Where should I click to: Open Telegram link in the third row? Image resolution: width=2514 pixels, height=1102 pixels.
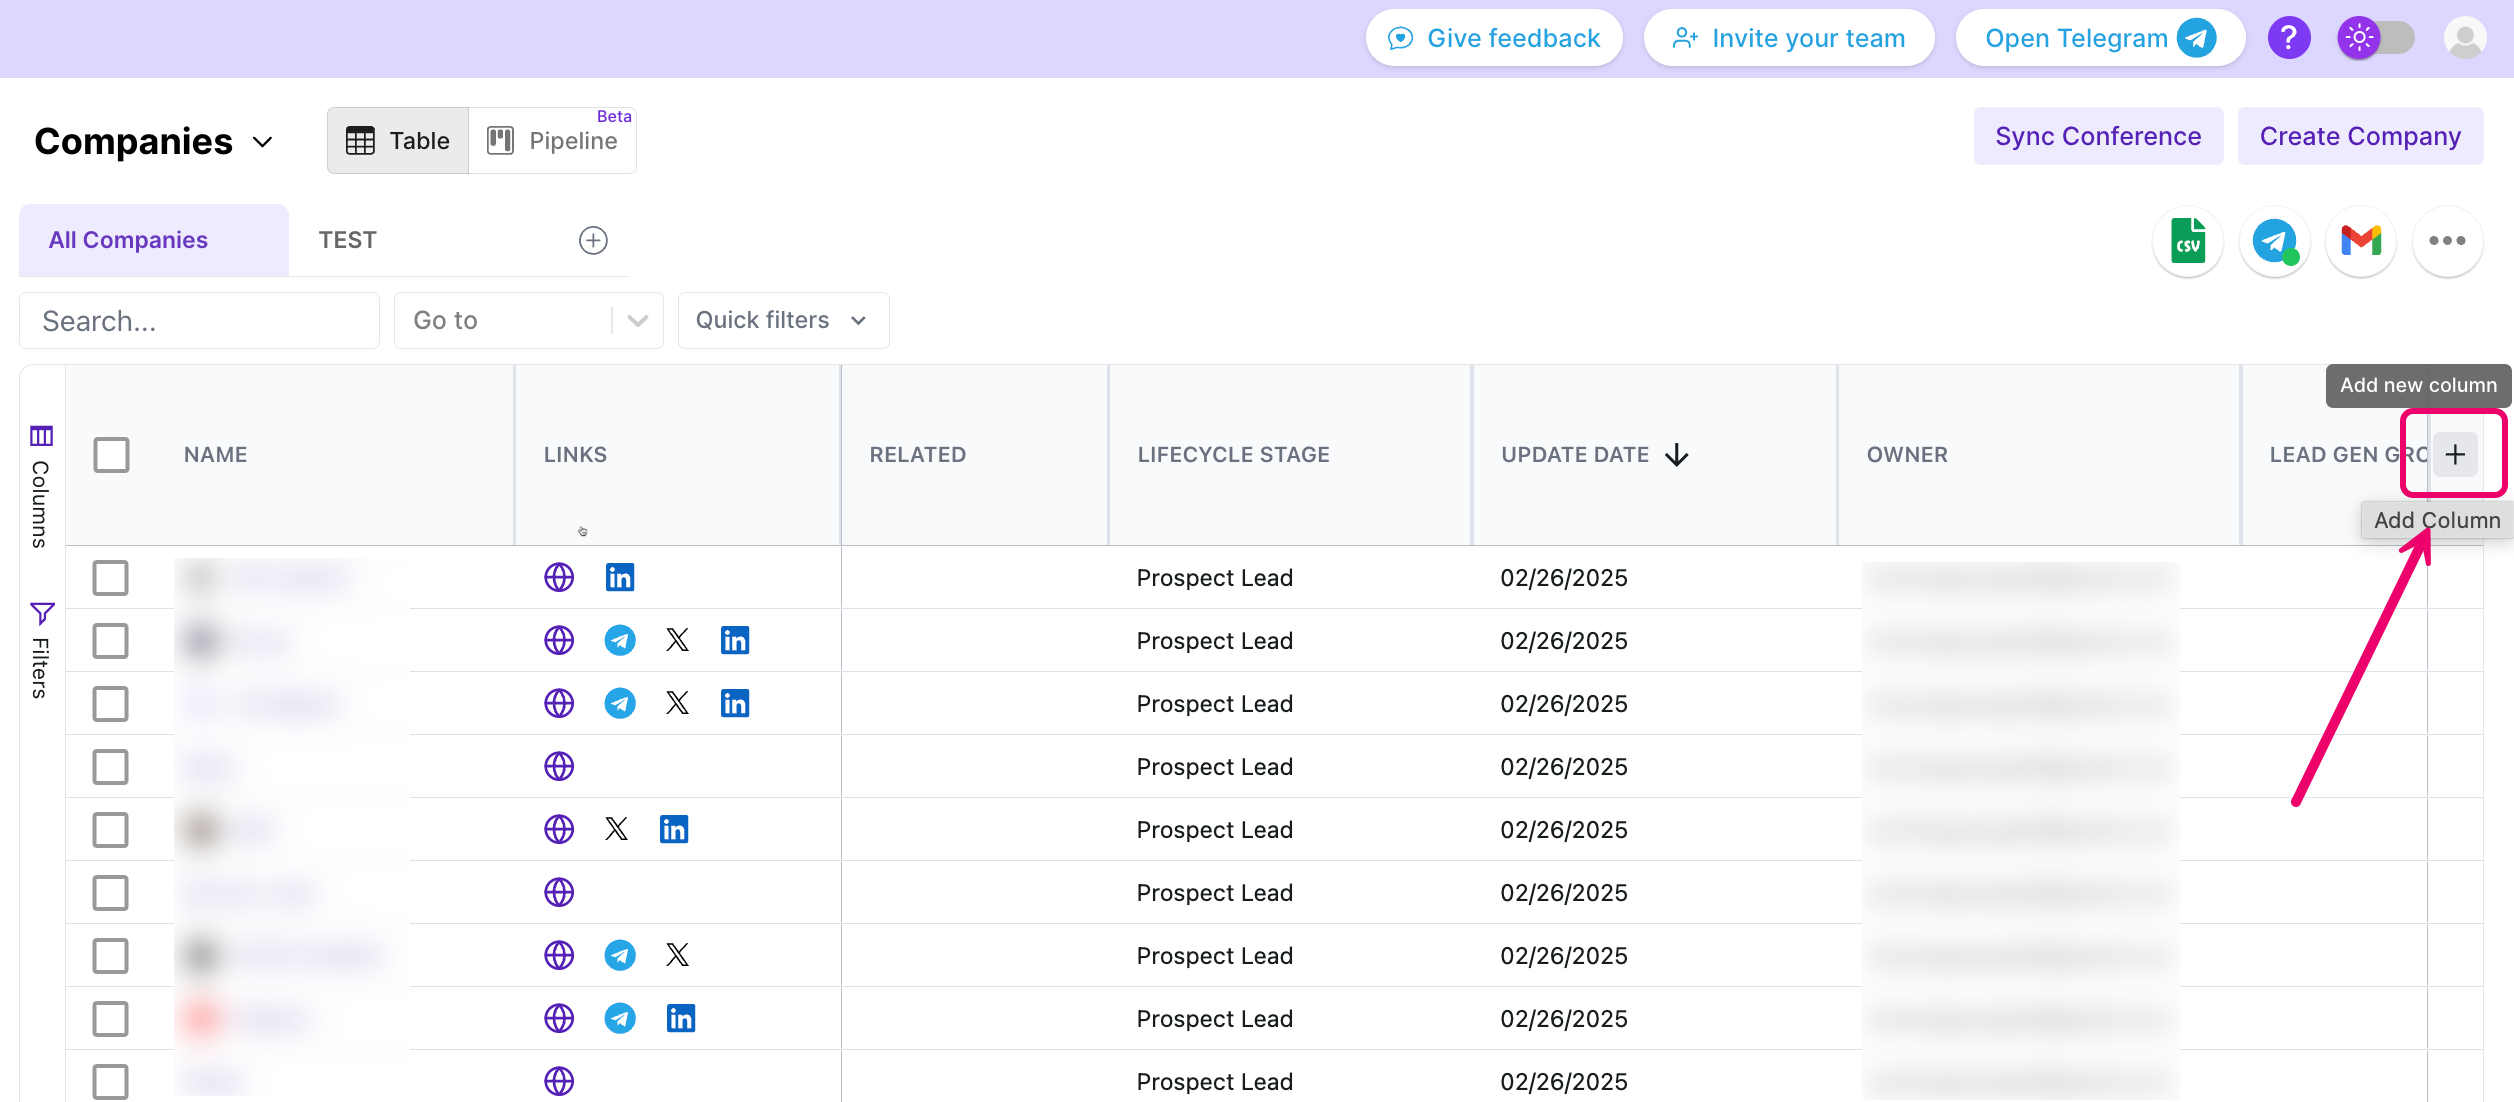click(x=620, y=703)
